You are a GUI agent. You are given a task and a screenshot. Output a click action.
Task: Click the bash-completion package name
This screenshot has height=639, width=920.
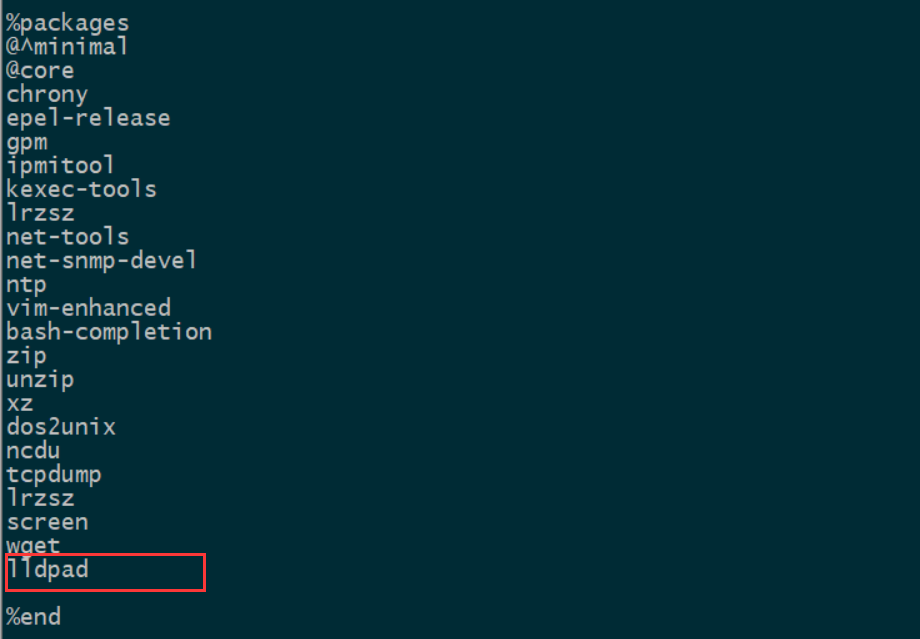109,332
